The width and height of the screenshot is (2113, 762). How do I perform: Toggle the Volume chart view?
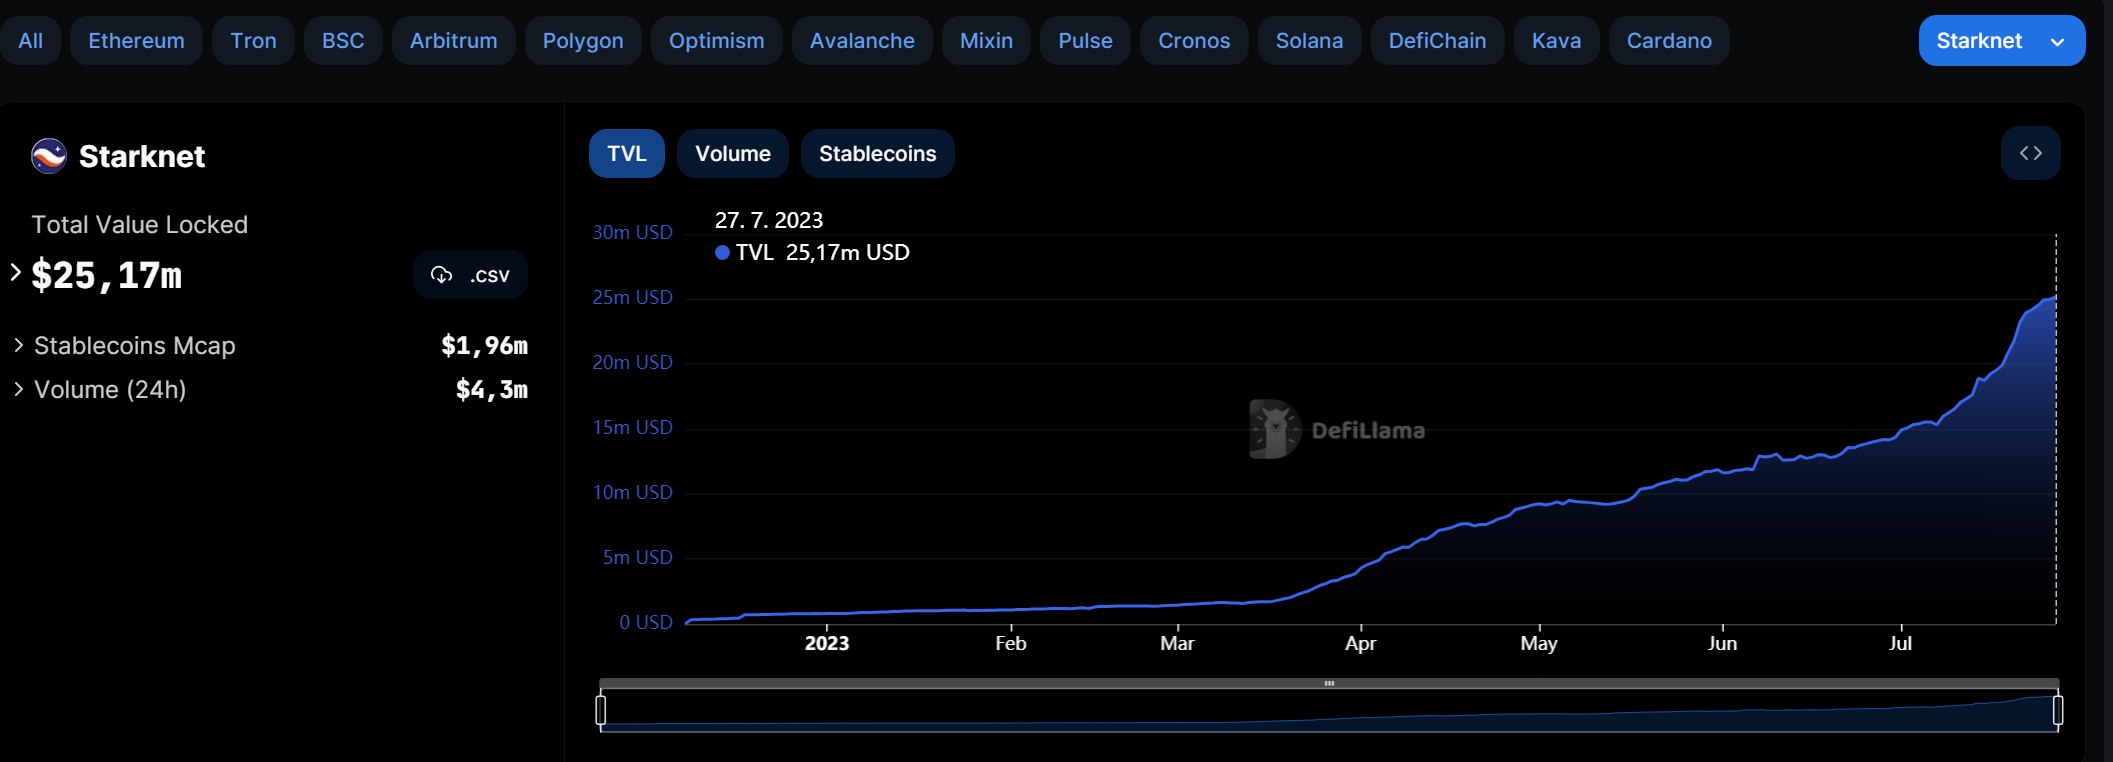coord(732,154)
